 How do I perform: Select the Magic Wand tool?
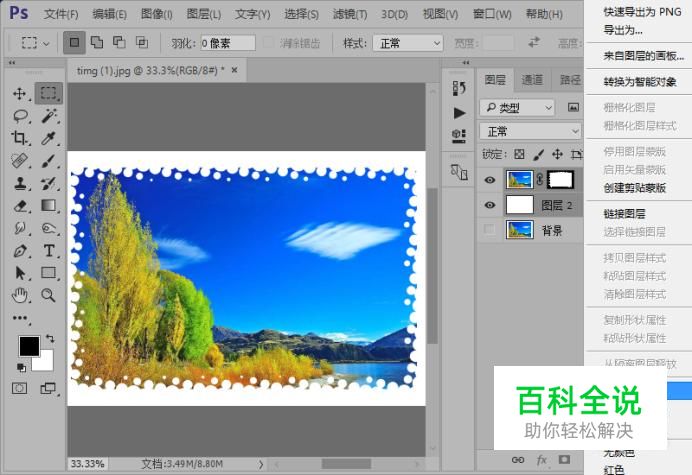[49, 116]
